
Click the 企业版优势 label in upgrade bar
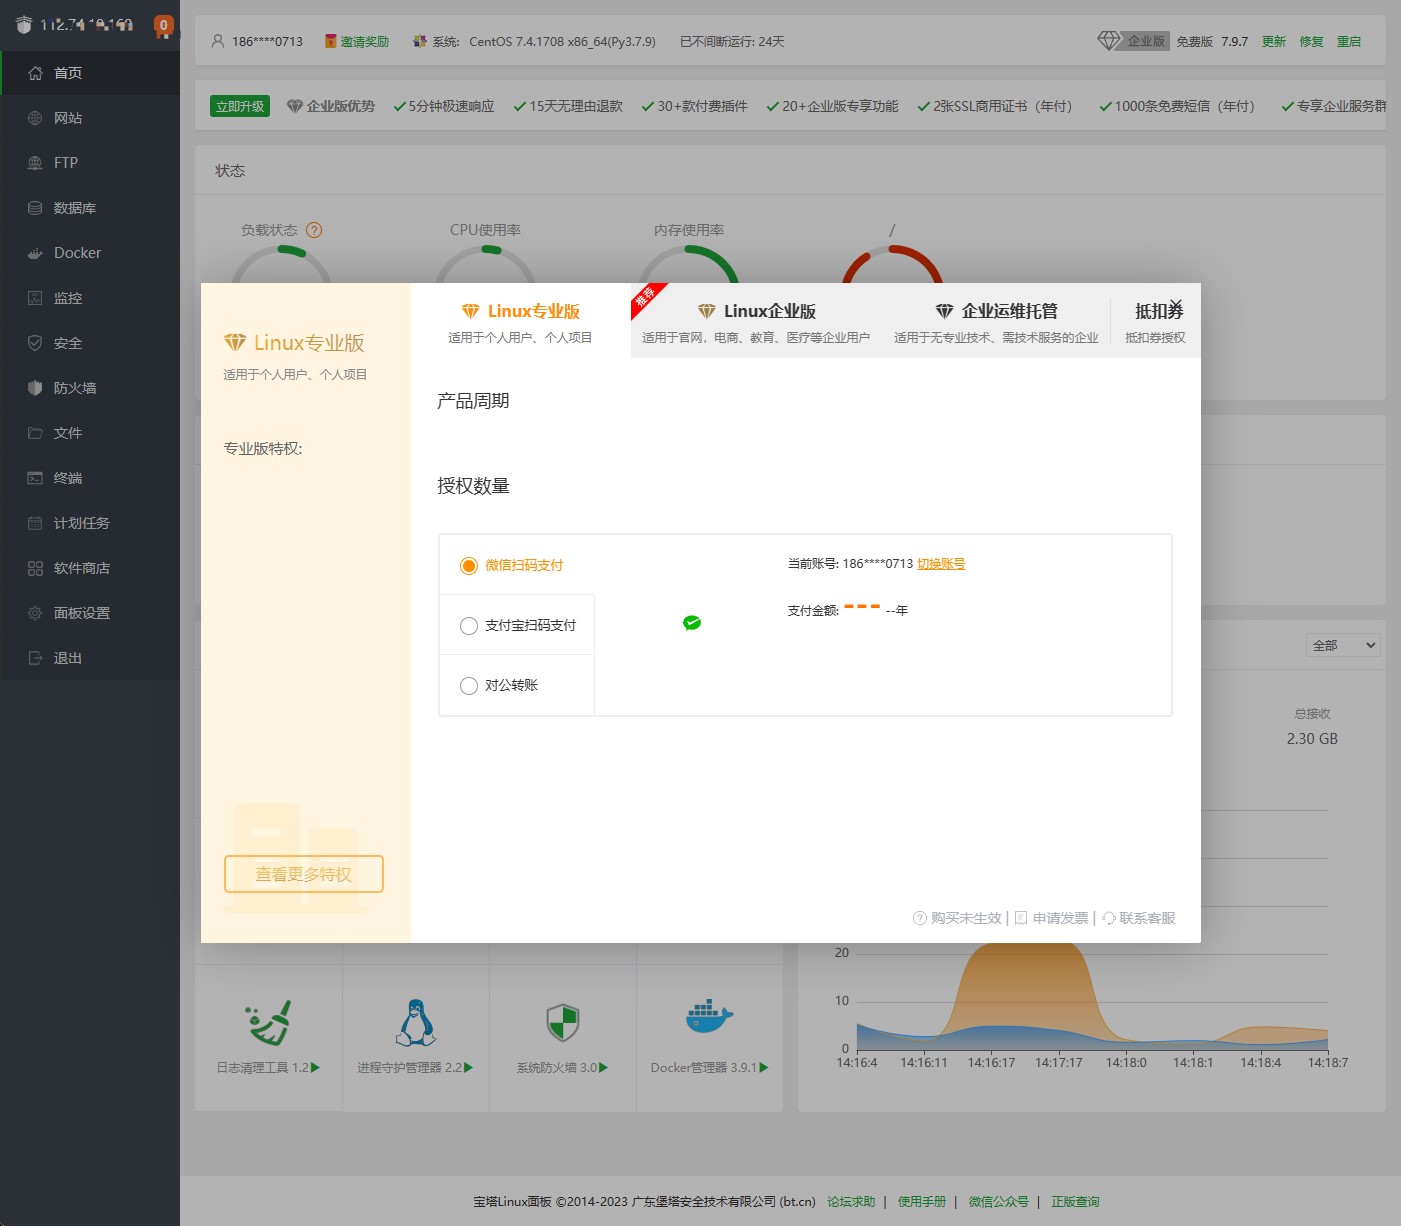pyautogui.click(x=340, y=106)
